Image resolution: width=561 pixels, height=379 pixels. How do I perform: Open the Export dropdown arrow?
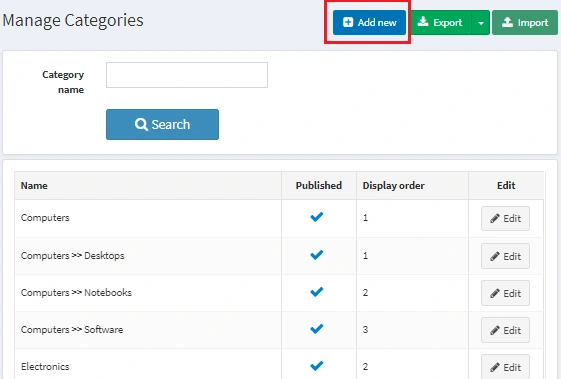481,23
